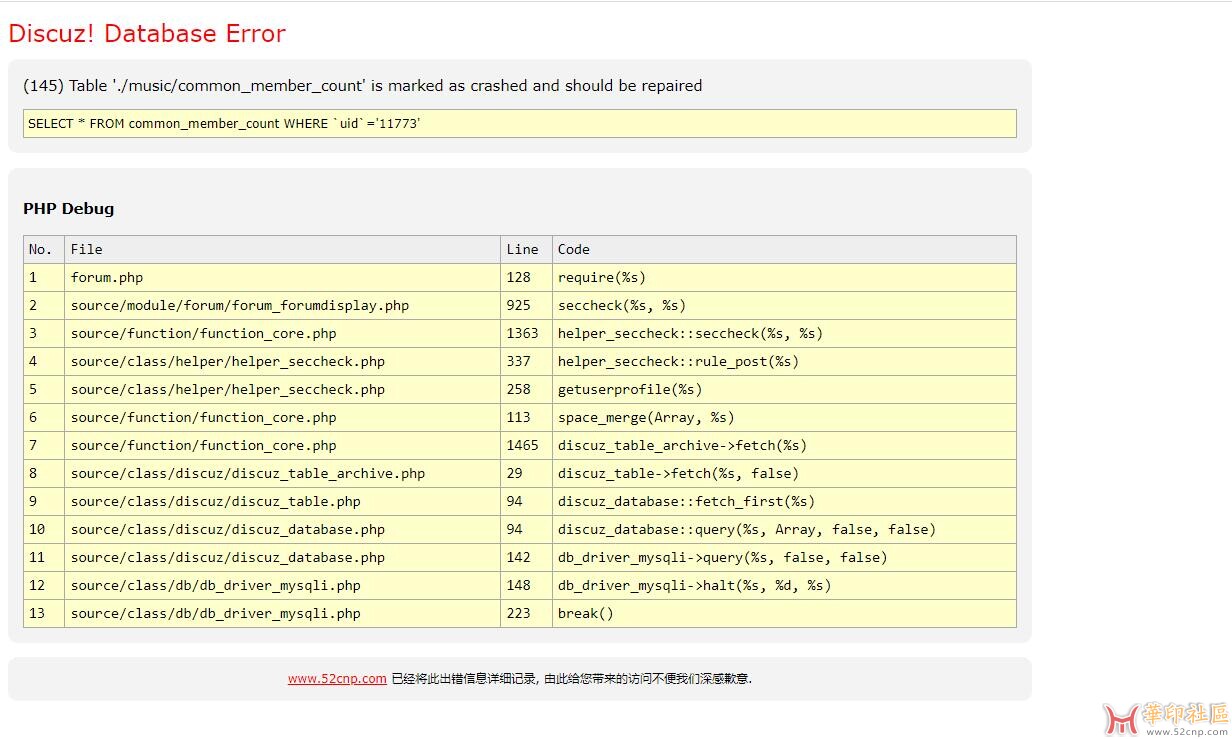The width and height of the screenshot is (1232, 739).
Task: Click the 'Code' column header
Action: click(785, 249)
